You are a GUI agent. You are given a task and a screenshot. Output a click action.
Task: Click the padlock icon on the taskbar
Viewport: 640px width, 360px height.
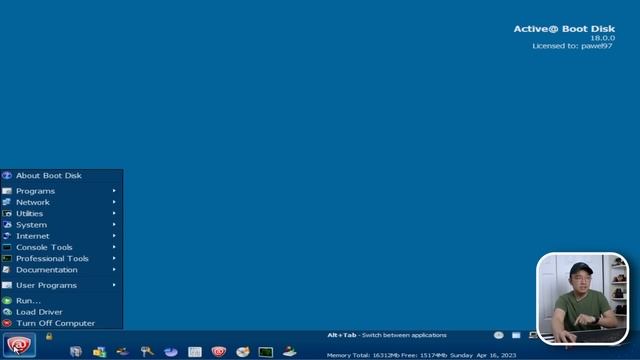tap(49, 336)
